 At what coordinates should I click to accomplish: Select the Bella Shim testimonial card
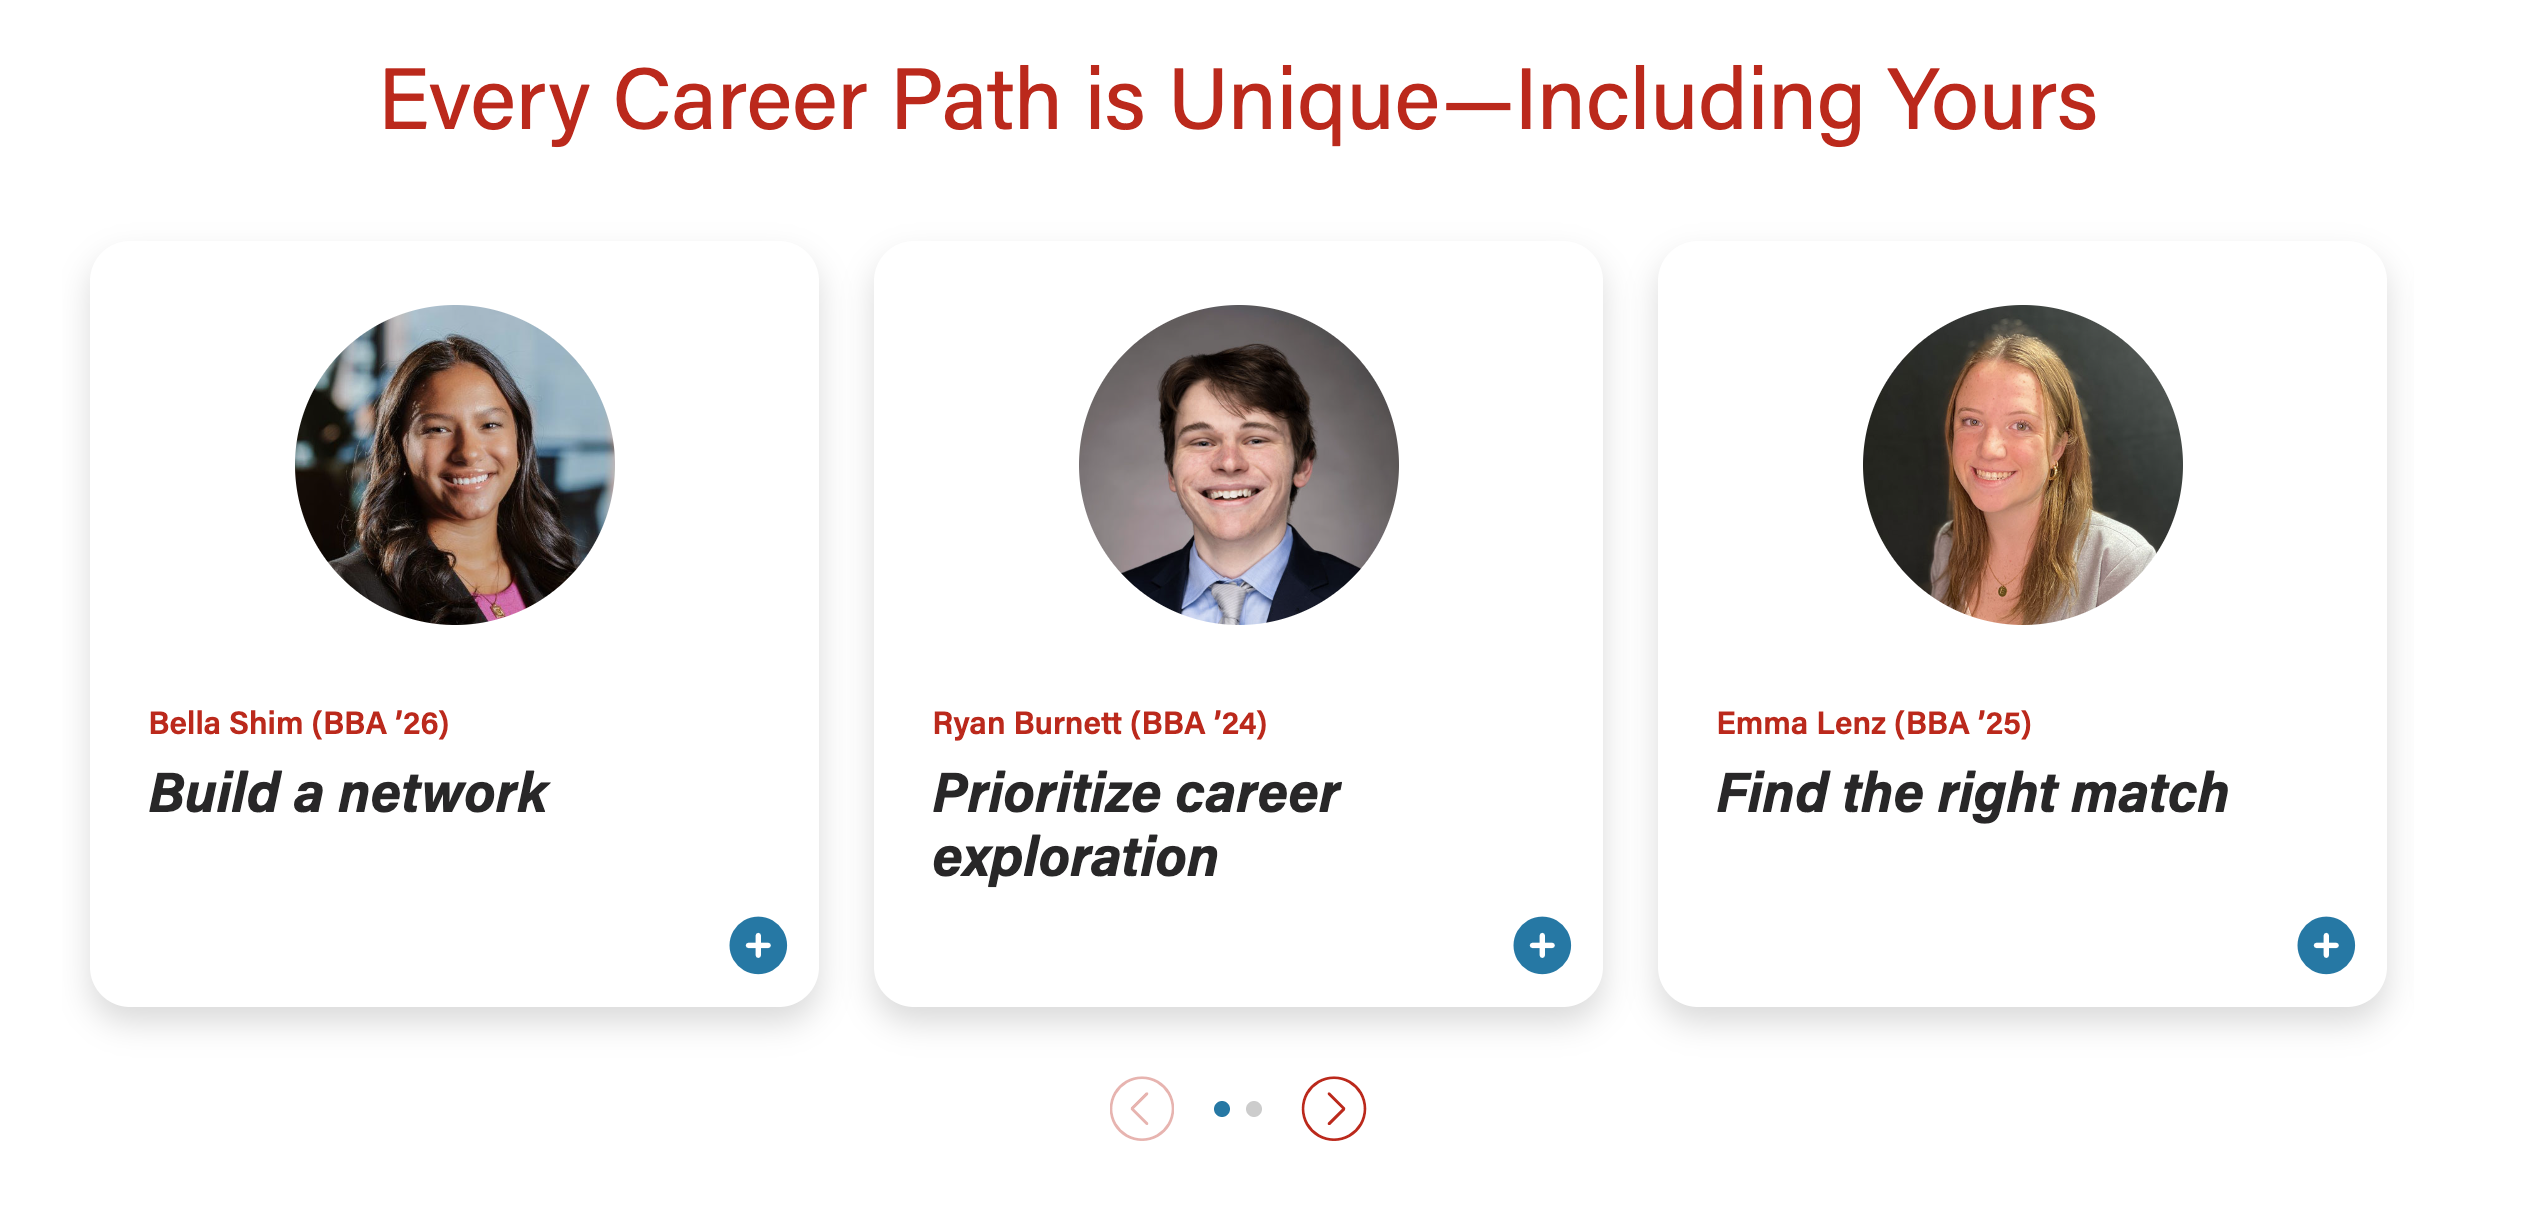pyautogui.click(x=455, y=900)
